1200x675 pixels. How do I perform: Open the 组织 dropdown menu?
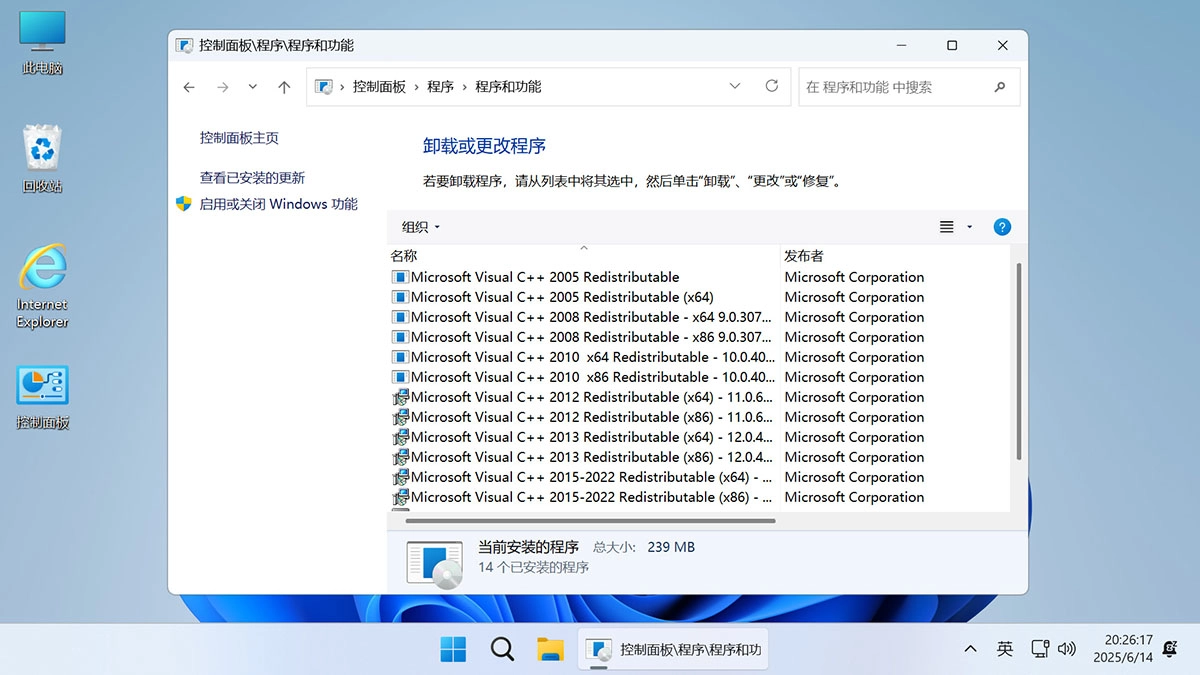click(x=419, y=227)
